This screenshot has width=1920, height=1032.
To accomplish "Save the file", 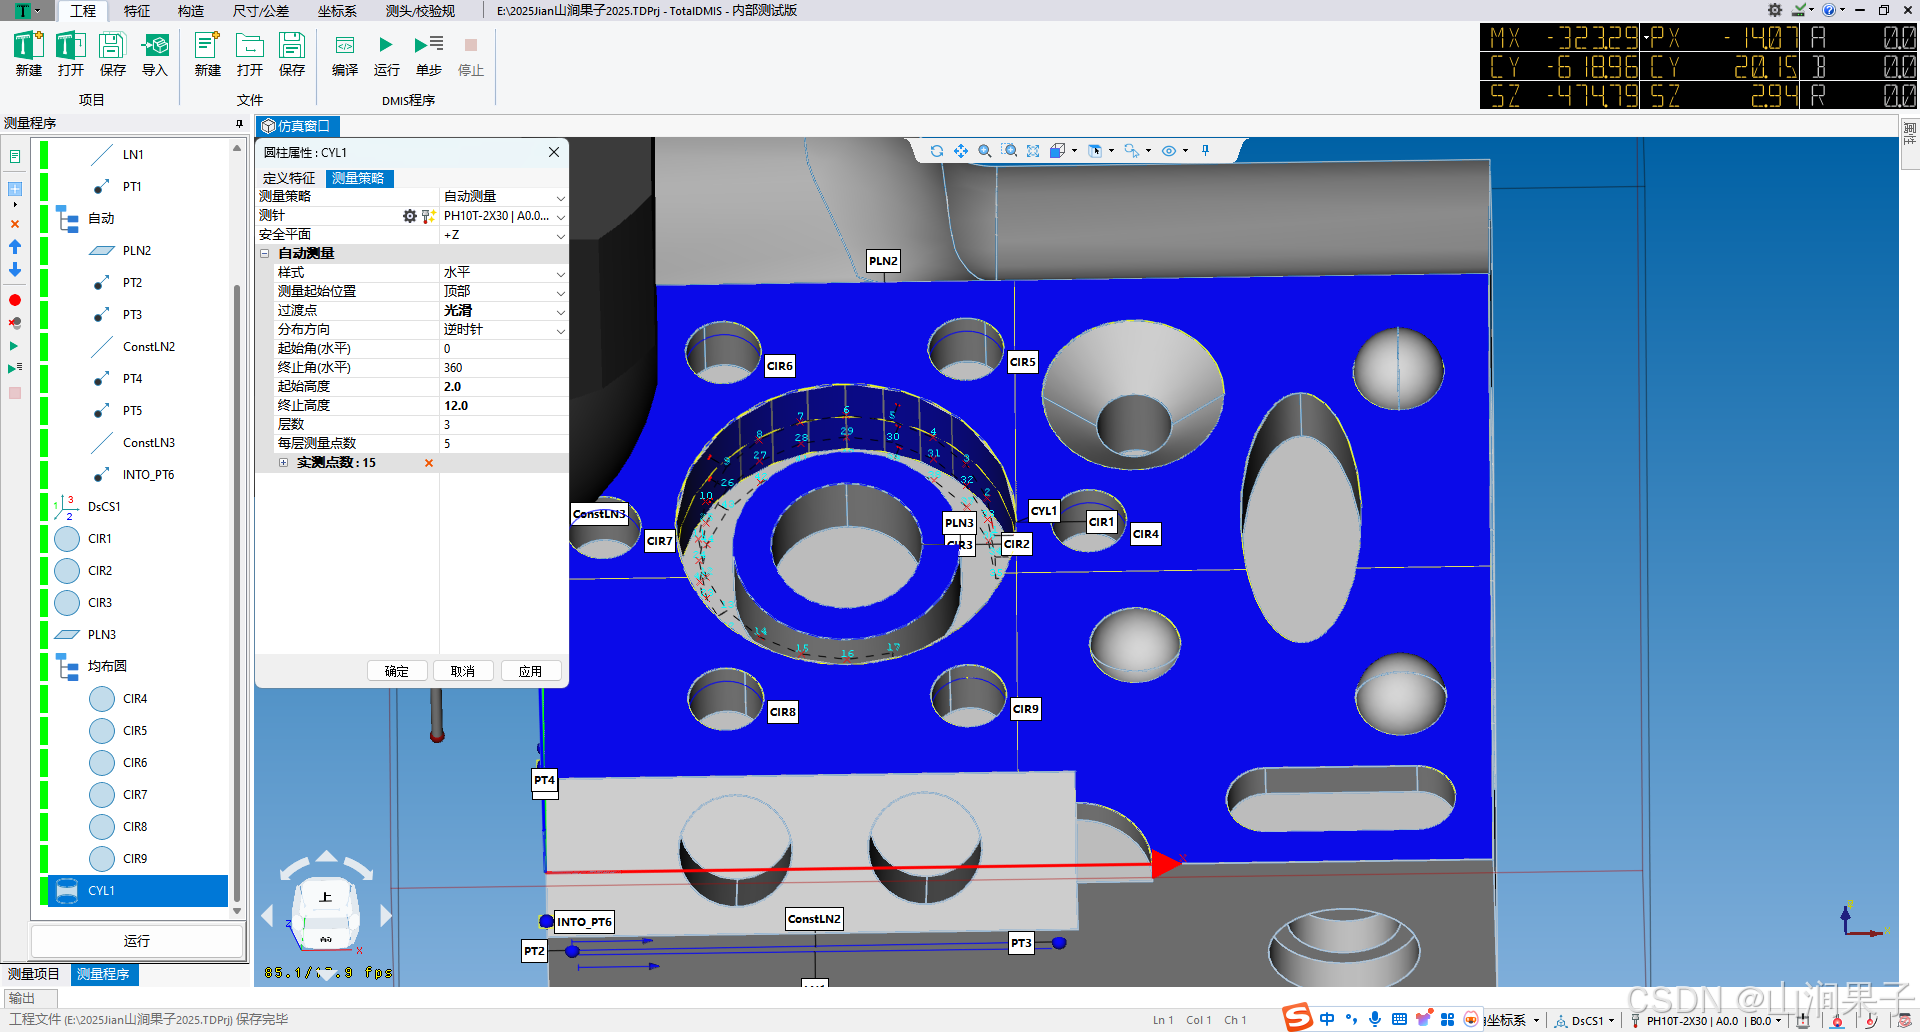I will [x=291, y=54].
